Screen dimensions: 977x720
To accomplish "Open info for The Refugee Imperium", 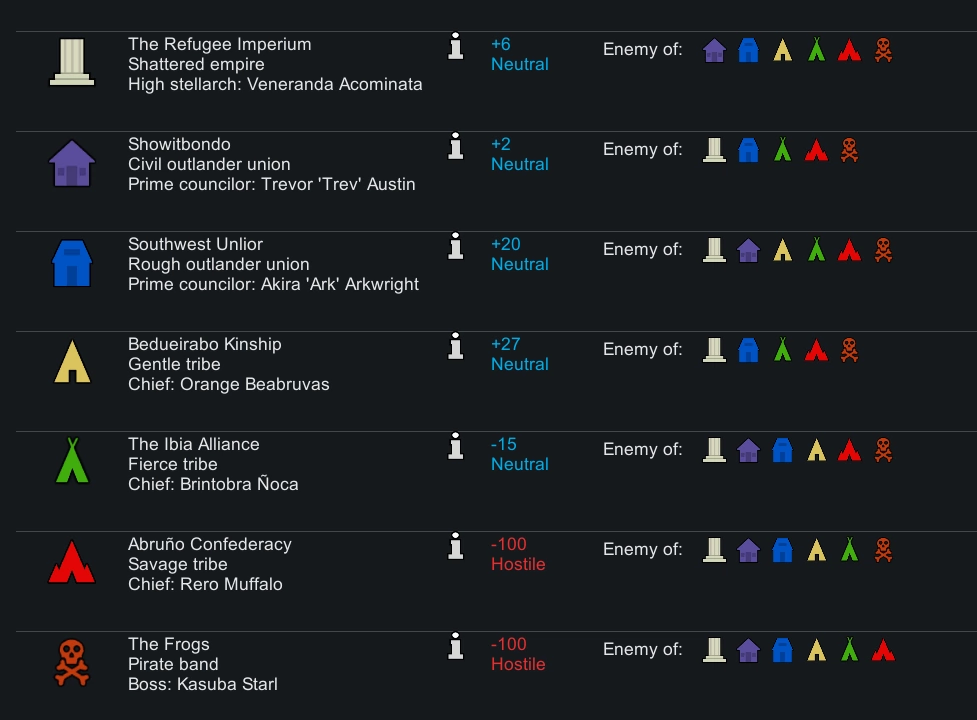I will 456,47.
